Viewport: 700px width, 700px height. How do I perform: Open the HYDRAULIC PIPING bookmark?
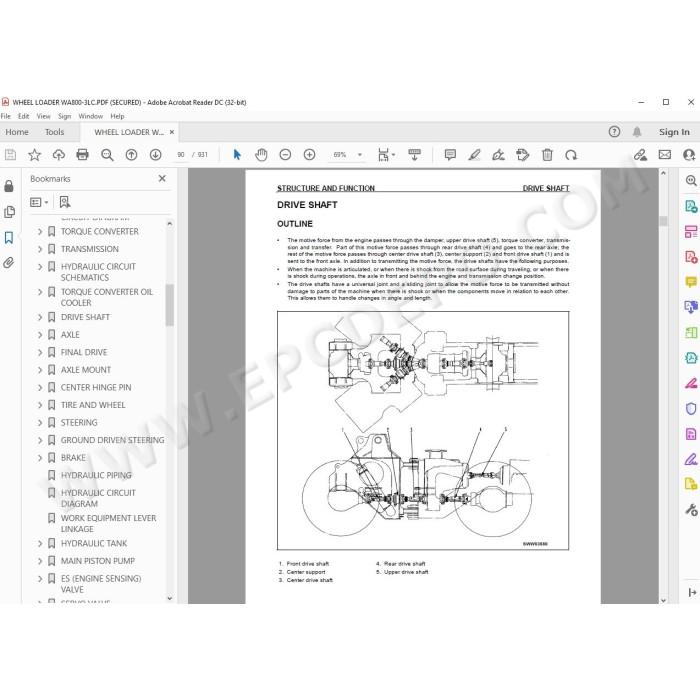pos(96,475)
